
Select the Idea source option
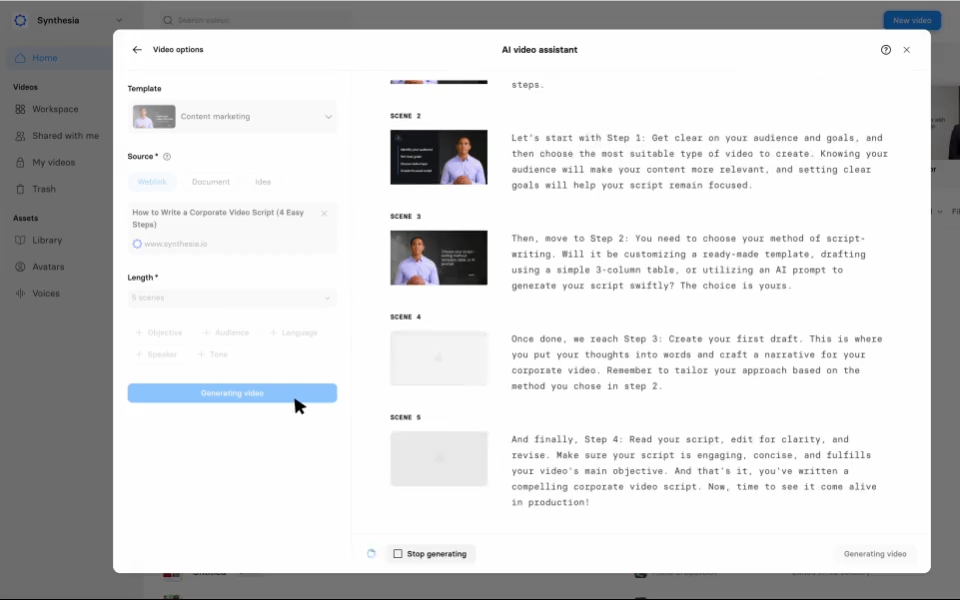tap(263, 182)
